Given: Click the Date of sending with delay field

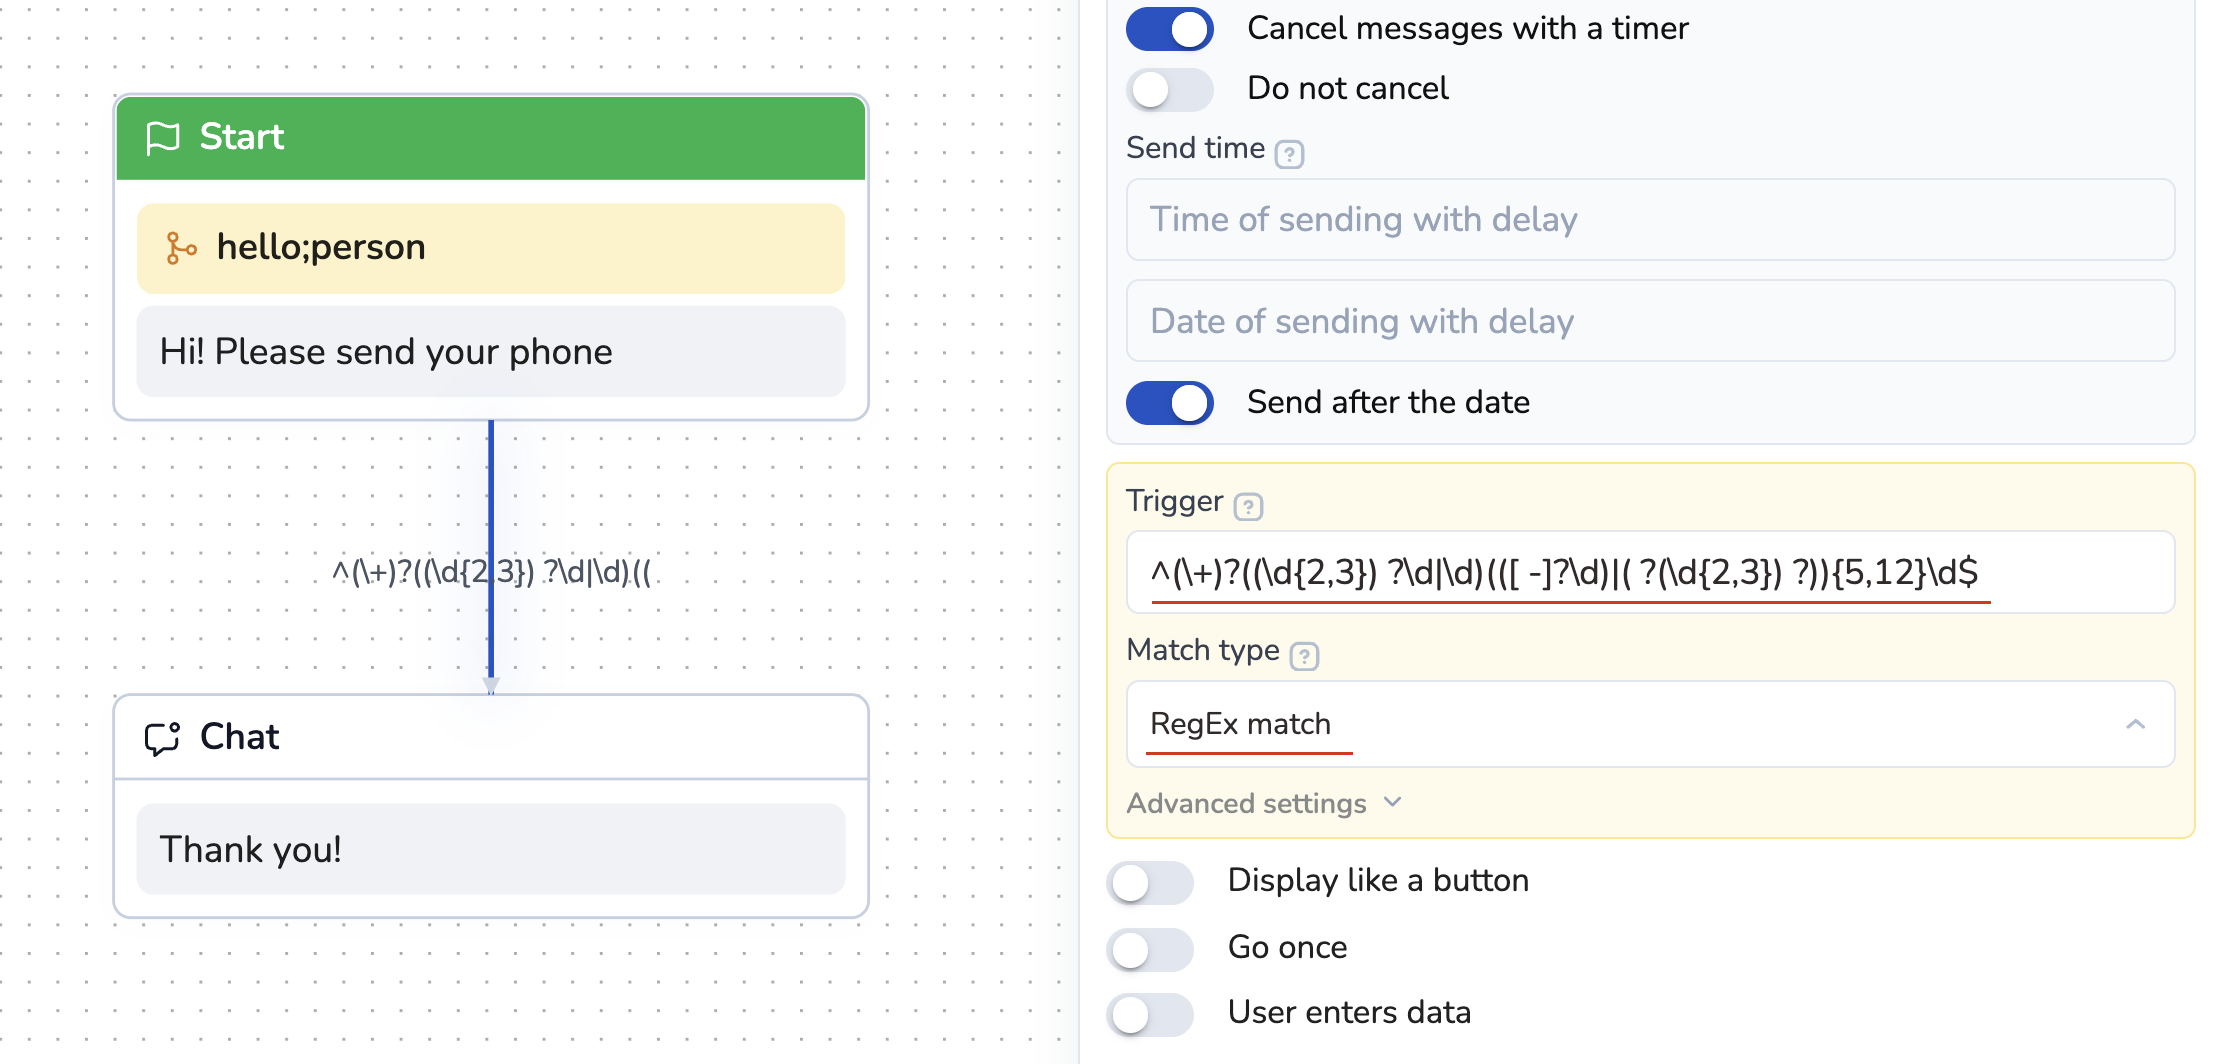Looking at the screenshot, I should [x=1650, y=321].
